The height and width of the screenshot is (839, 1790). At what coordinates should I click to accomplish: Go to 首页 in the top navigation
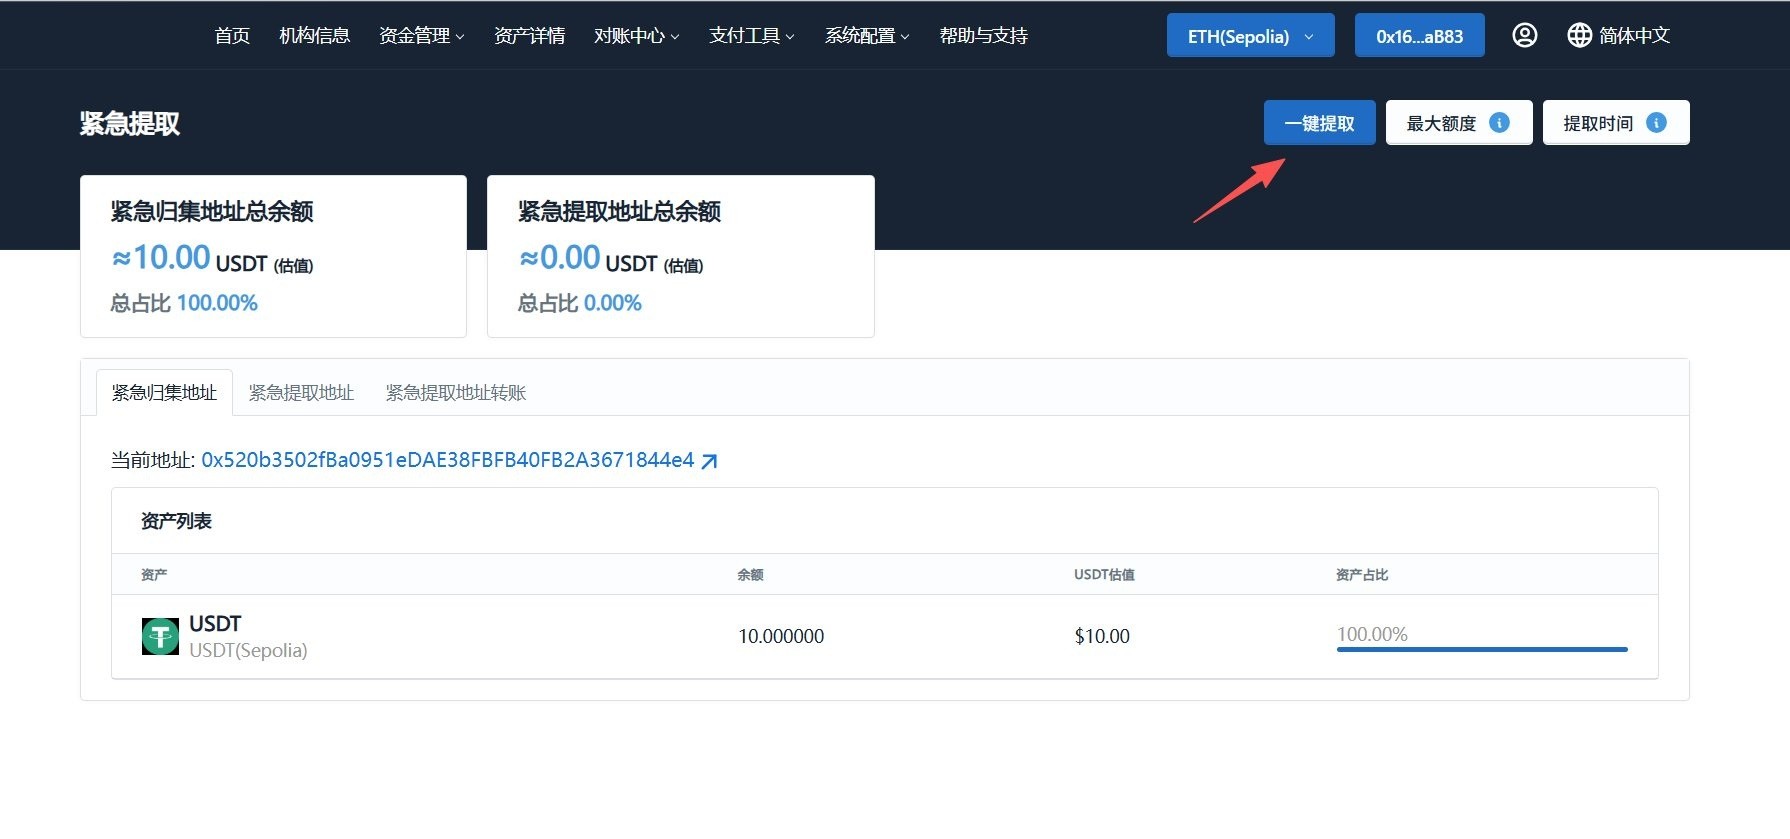coord(232,36)
